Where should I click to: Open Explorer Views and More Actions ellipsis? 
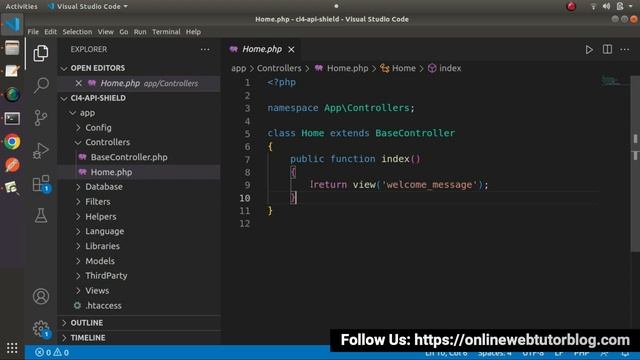point(205,49)
